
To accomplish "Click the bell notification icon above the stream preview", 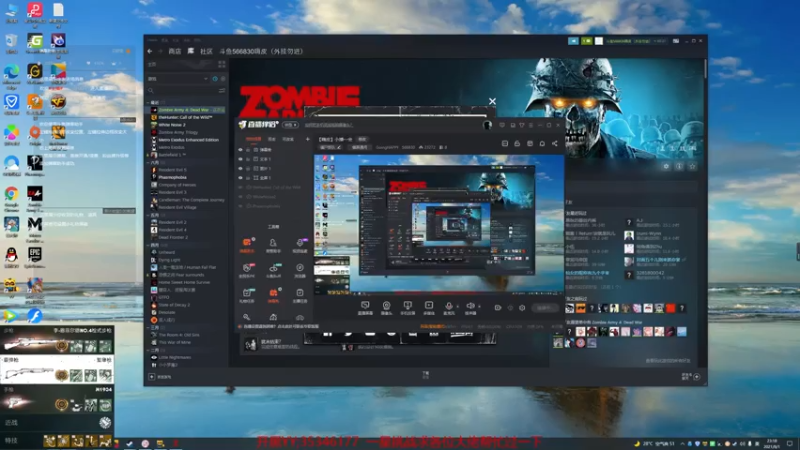I will [542, 143].
